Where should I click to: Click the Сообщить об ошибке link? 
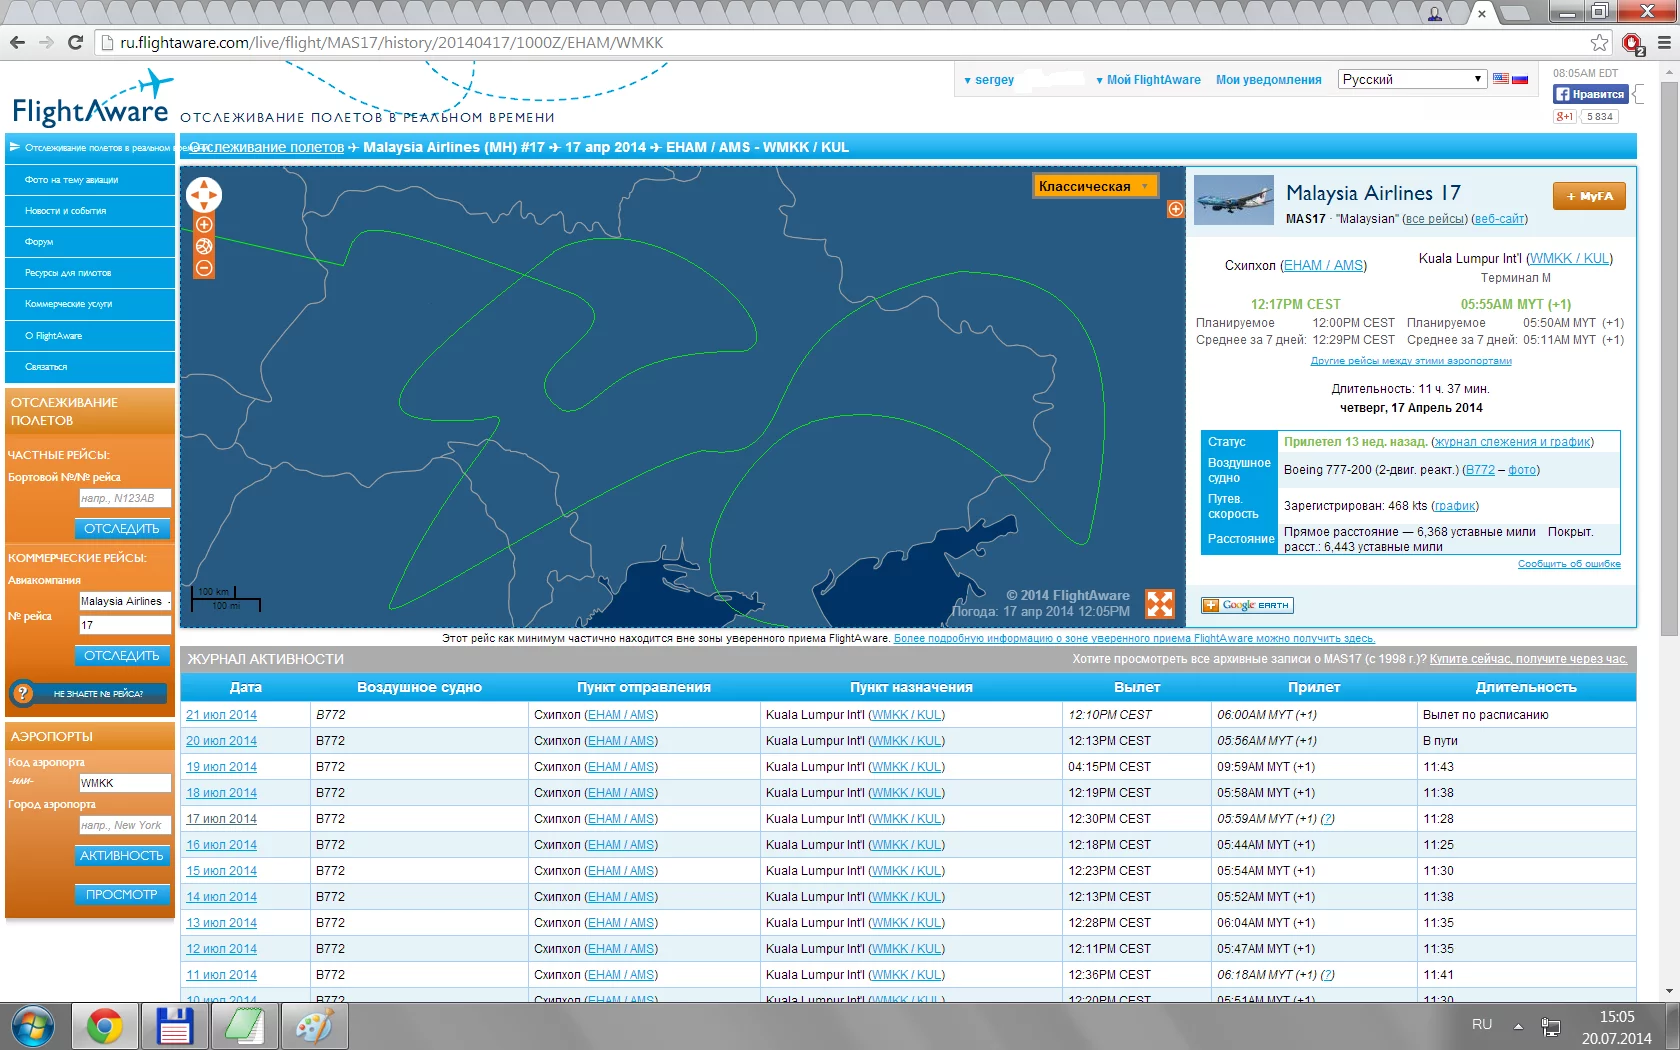[x=1569, y=564]
